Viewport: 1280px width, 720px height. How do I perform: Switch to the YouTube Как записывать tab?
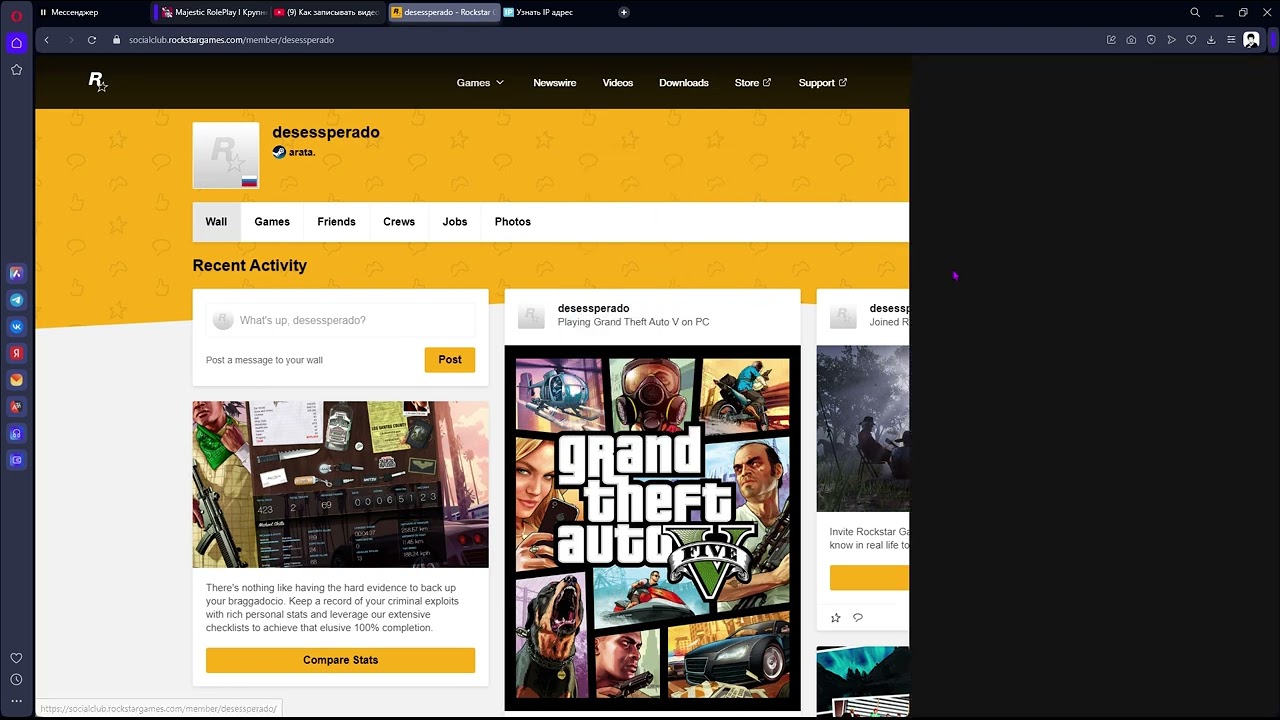pyautogui.click(x=327, y=12)
